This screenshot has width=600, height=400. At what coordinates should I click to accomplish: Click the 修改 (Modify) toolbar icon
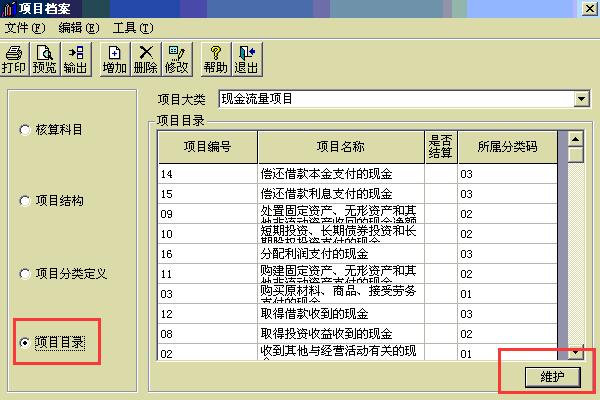[x=177, y=59]
